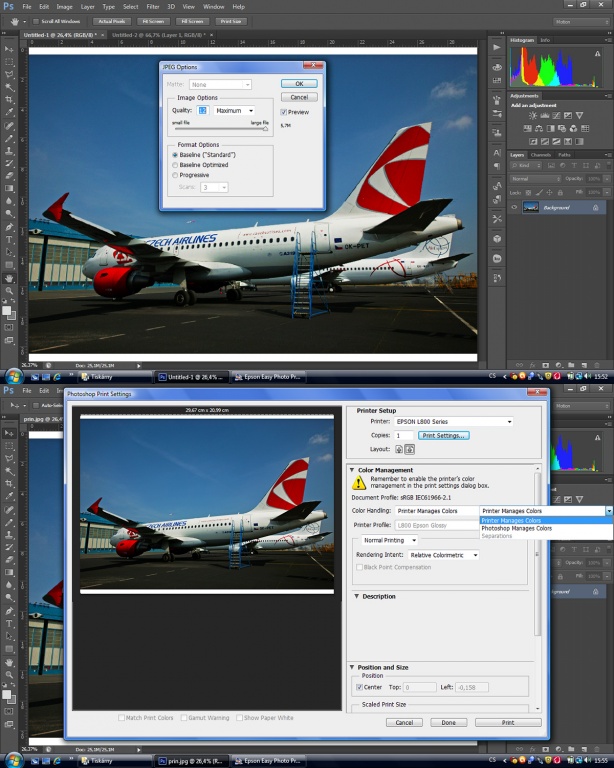Select the Clone Stamp tool in upper toolbar
The width and height of the screenshot is (614, 768).
click(x=9, y=151)
